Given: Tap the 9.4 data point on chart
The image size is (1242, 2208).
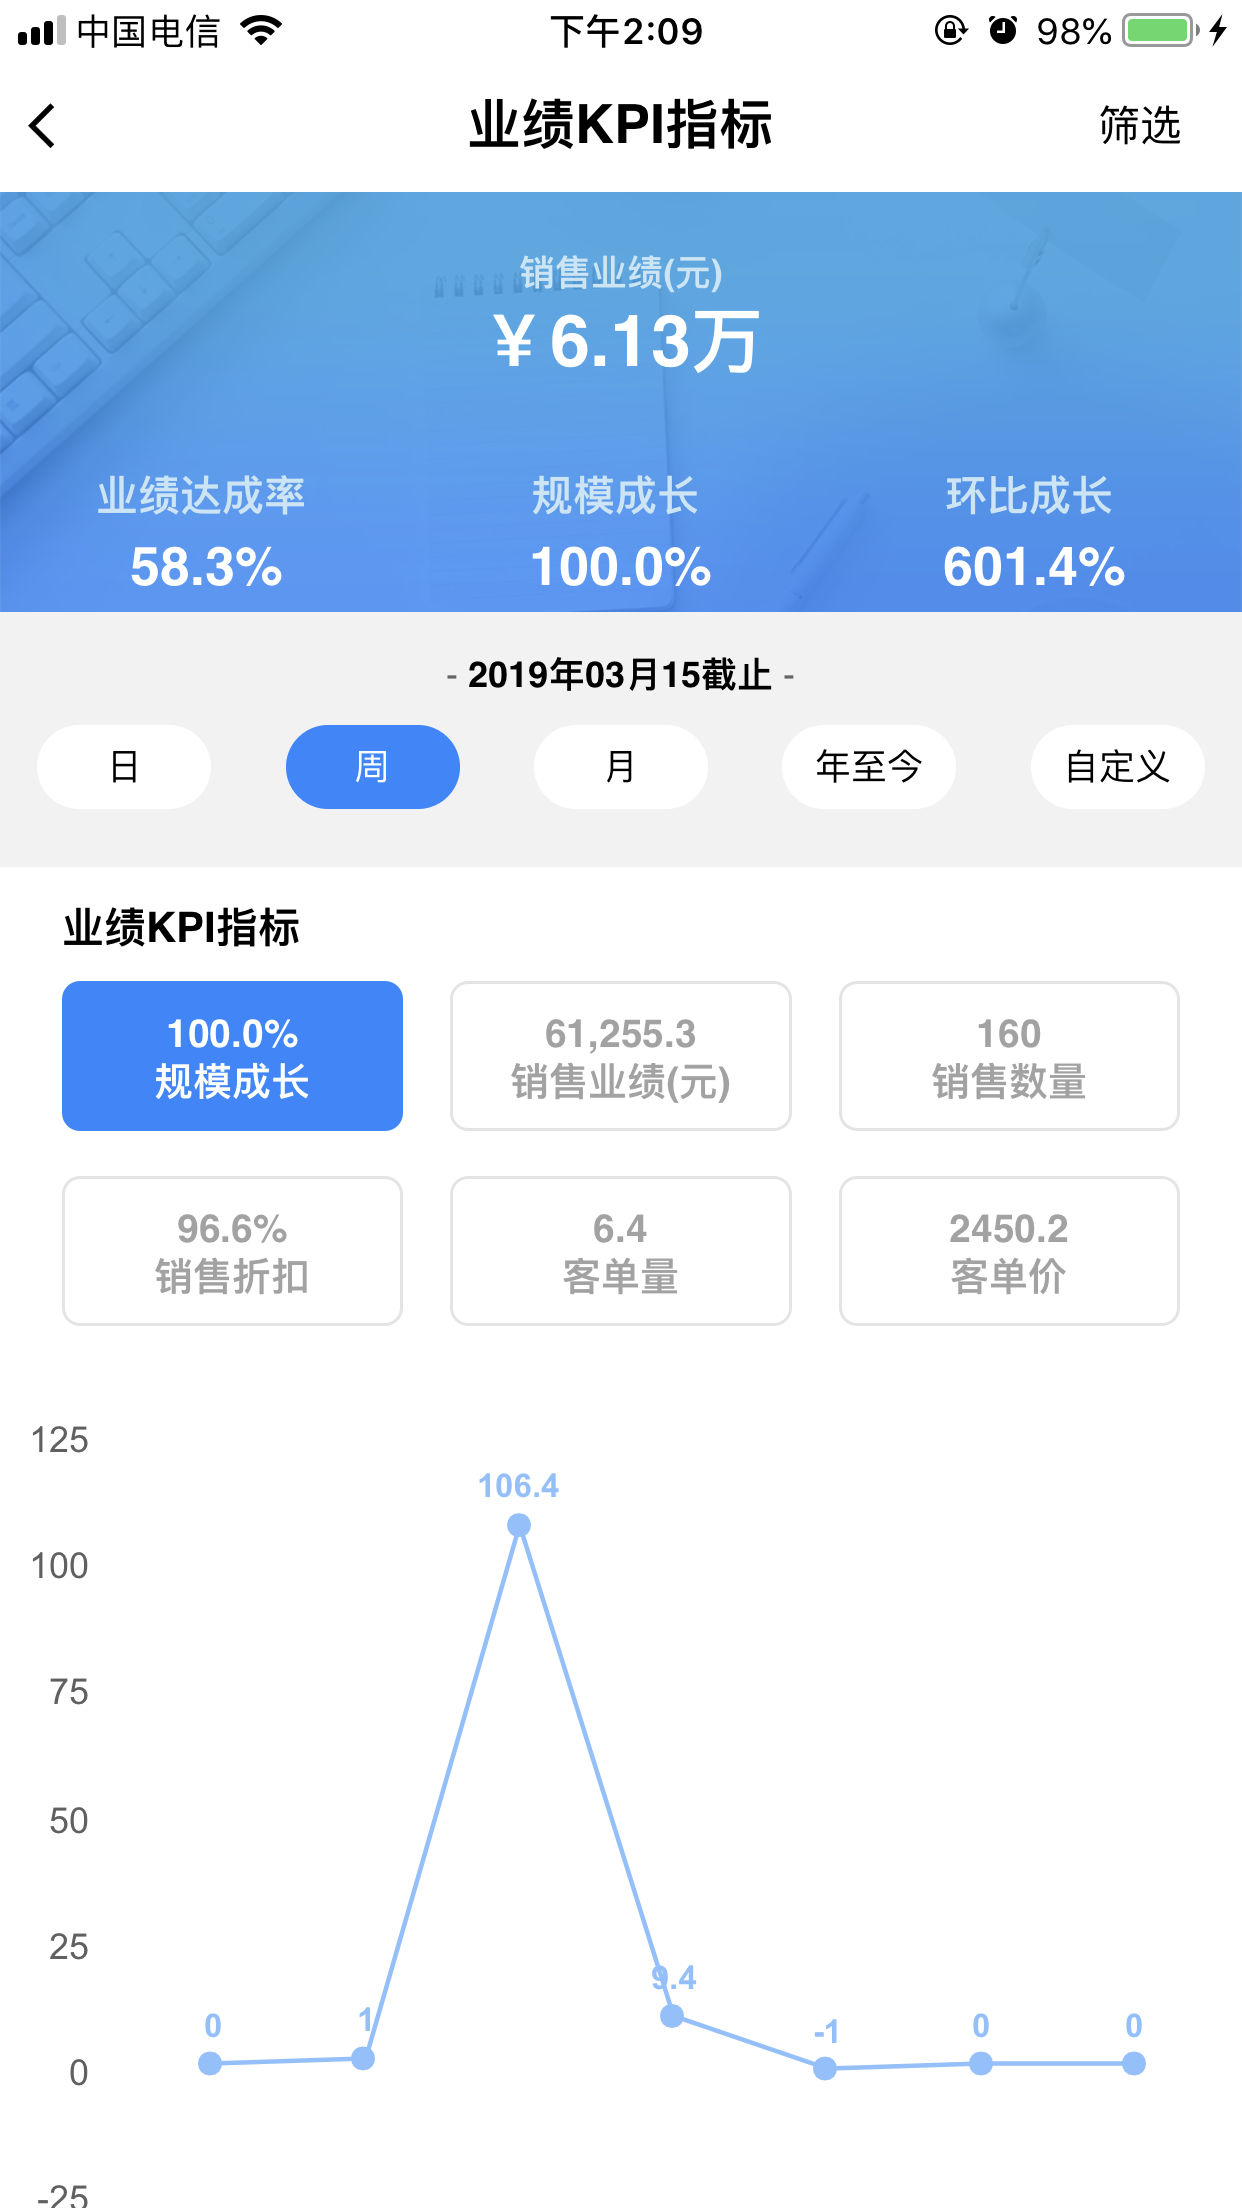Looking at the screenshot, I should click(672, 2016).
